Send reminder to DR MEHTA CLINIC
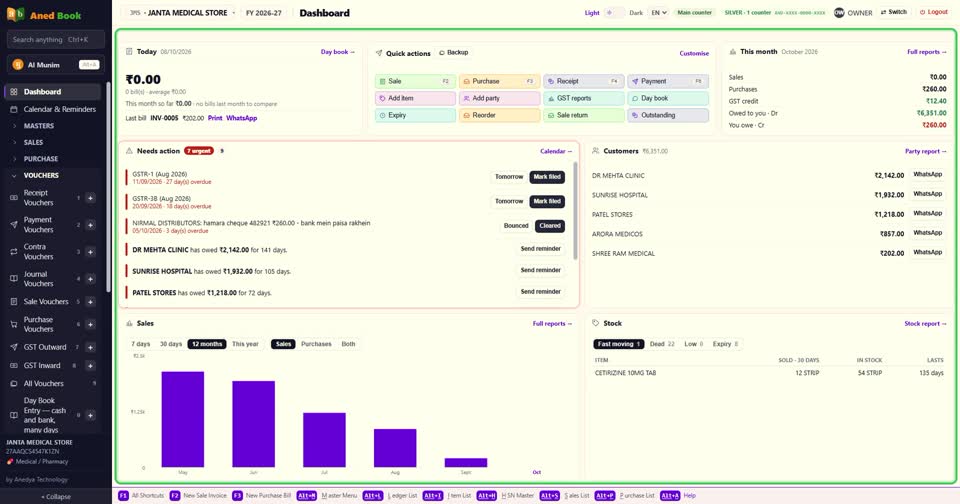960x504 pixels. 541,249
